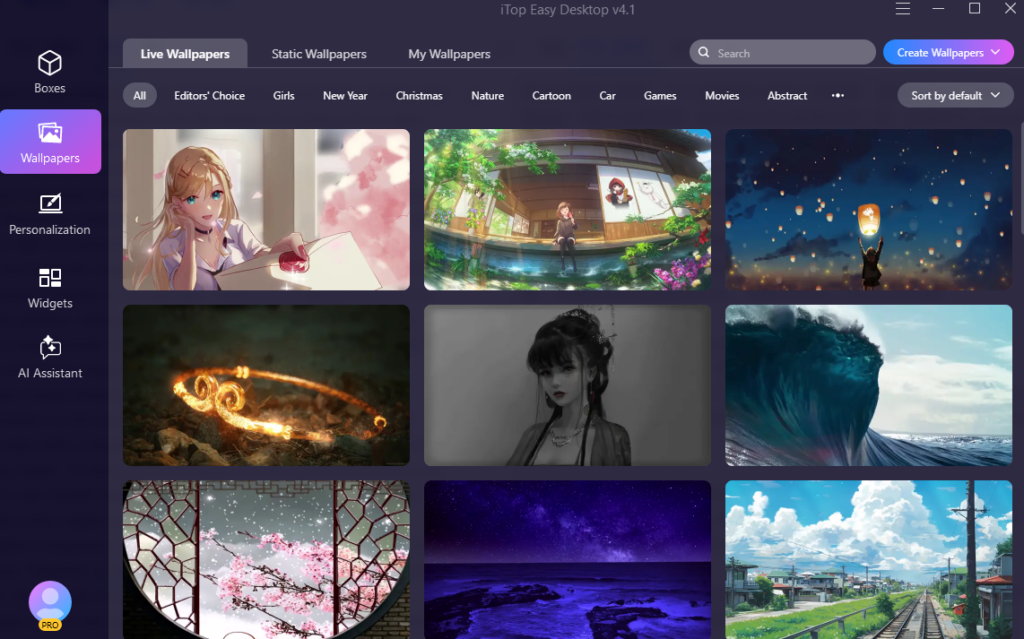The height and width of the screenshot is (639, 1024).
Task: Open the Boxes section icon
Action: 50,64
